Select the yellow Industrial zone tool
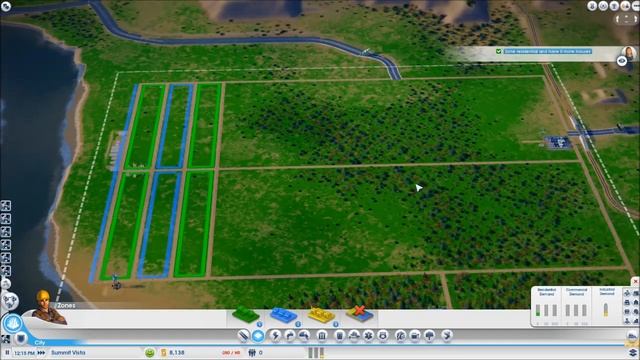Screen dimensions: 640x360 coord(321,314)
